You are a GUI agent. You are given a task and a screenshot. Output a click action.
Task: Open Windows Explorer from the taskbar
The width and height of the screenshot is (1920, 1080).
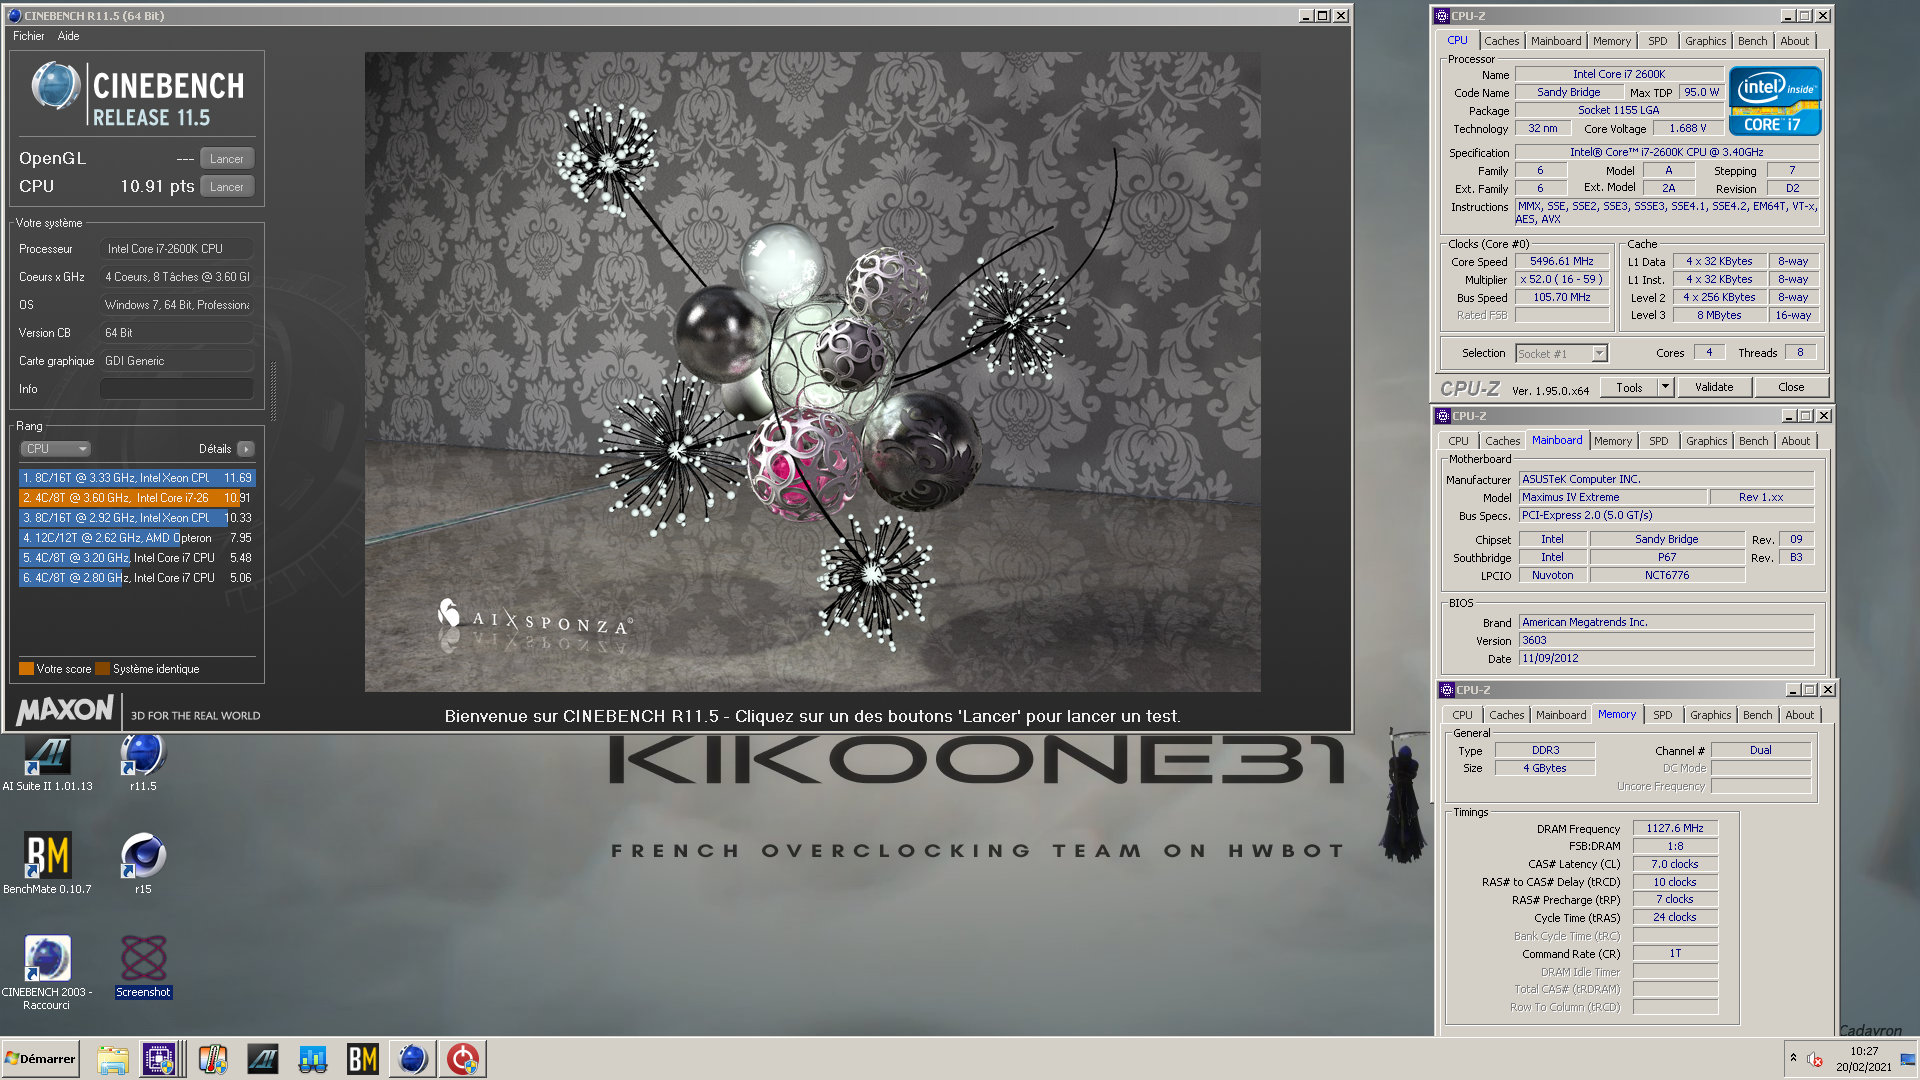[x=112, y=1059]
